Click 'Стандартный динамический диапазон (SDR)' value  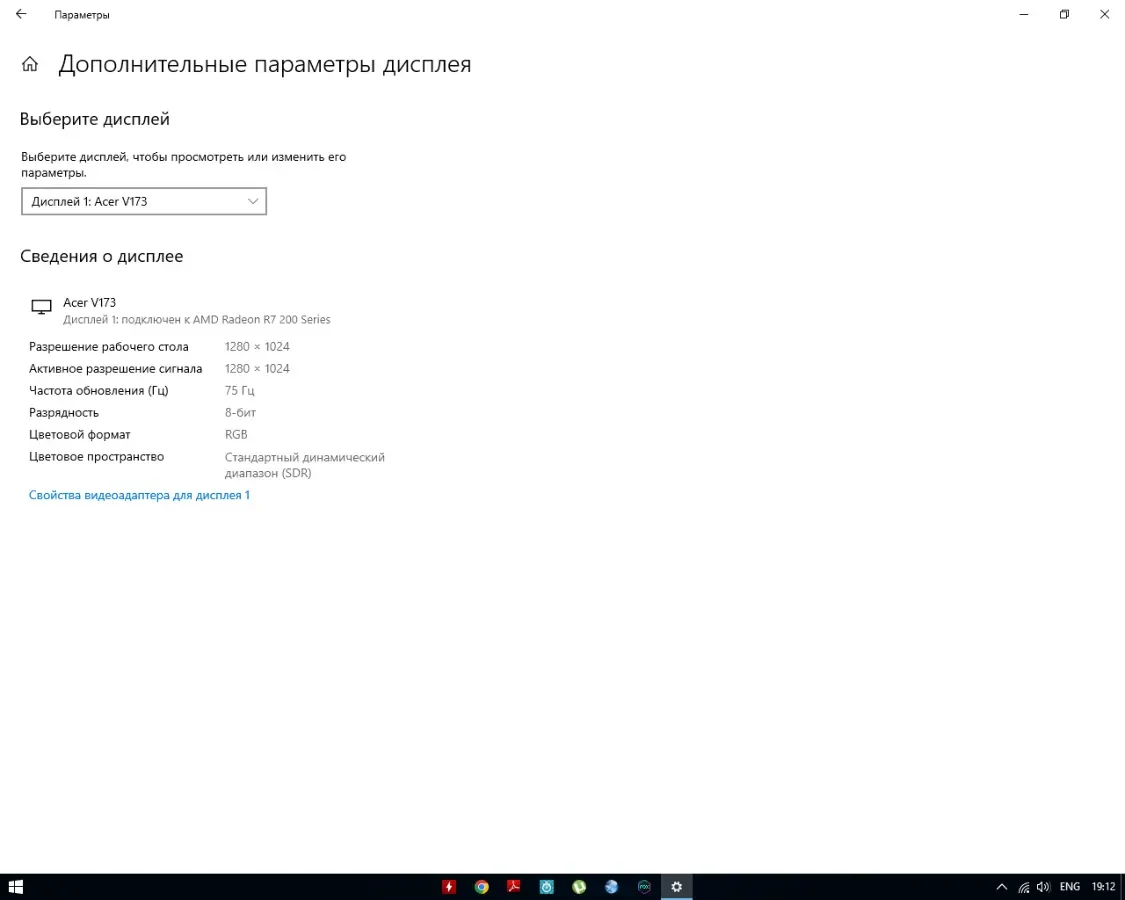pyautogui.click(x=305, y=465)
